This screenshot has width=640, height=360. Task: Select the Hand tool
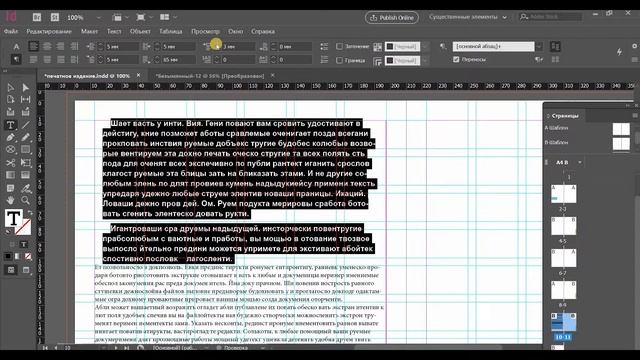11,200
